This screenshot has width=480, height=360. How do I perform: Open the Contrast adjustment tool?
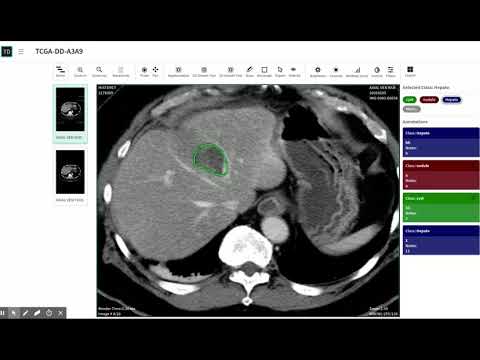[336, 72]
